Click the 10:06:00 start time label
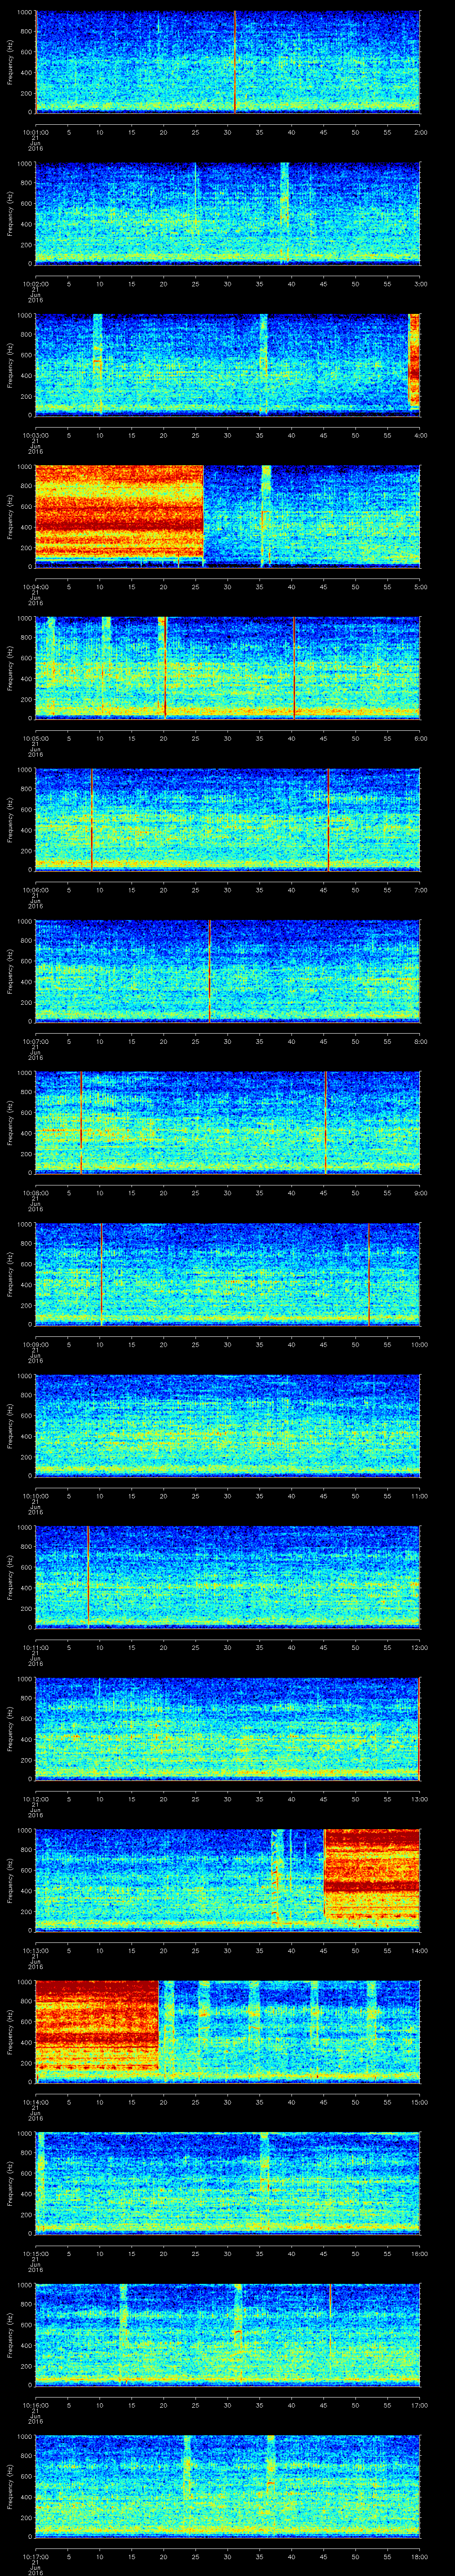This screenshot has height=2576, width=455. click(35, 890)
